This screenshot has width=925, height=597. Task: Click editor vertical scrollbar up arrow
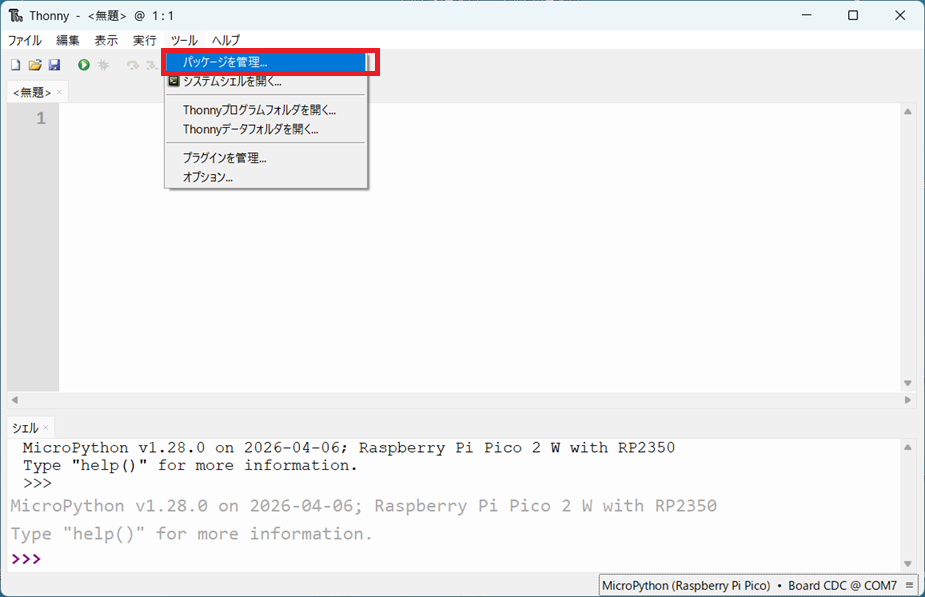pos(908,111)
